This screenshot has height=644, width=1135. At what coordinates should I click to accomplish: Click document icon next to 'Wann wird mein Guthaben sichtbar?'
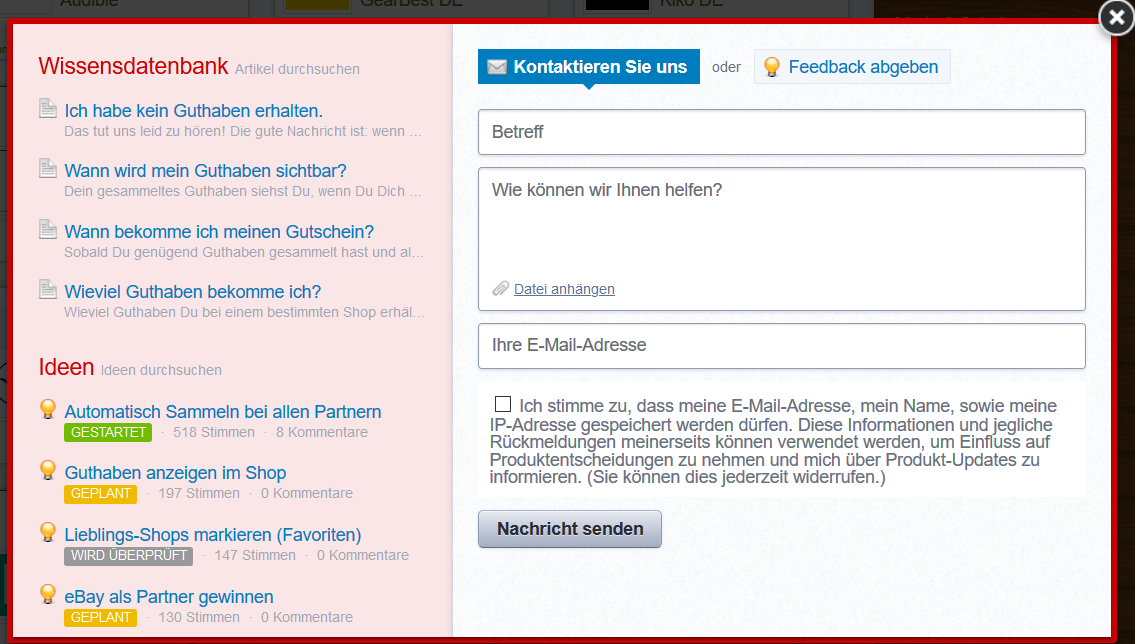(x=48, y=168)
